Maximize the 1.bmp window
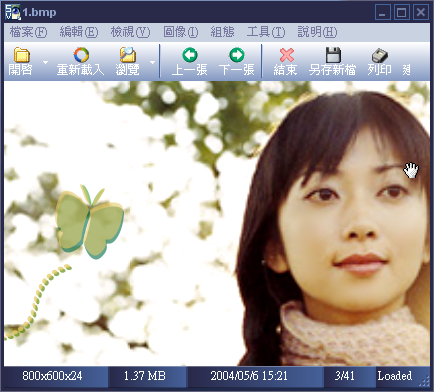Viewport: 434px width, 392px height. (x=402, y=13)
